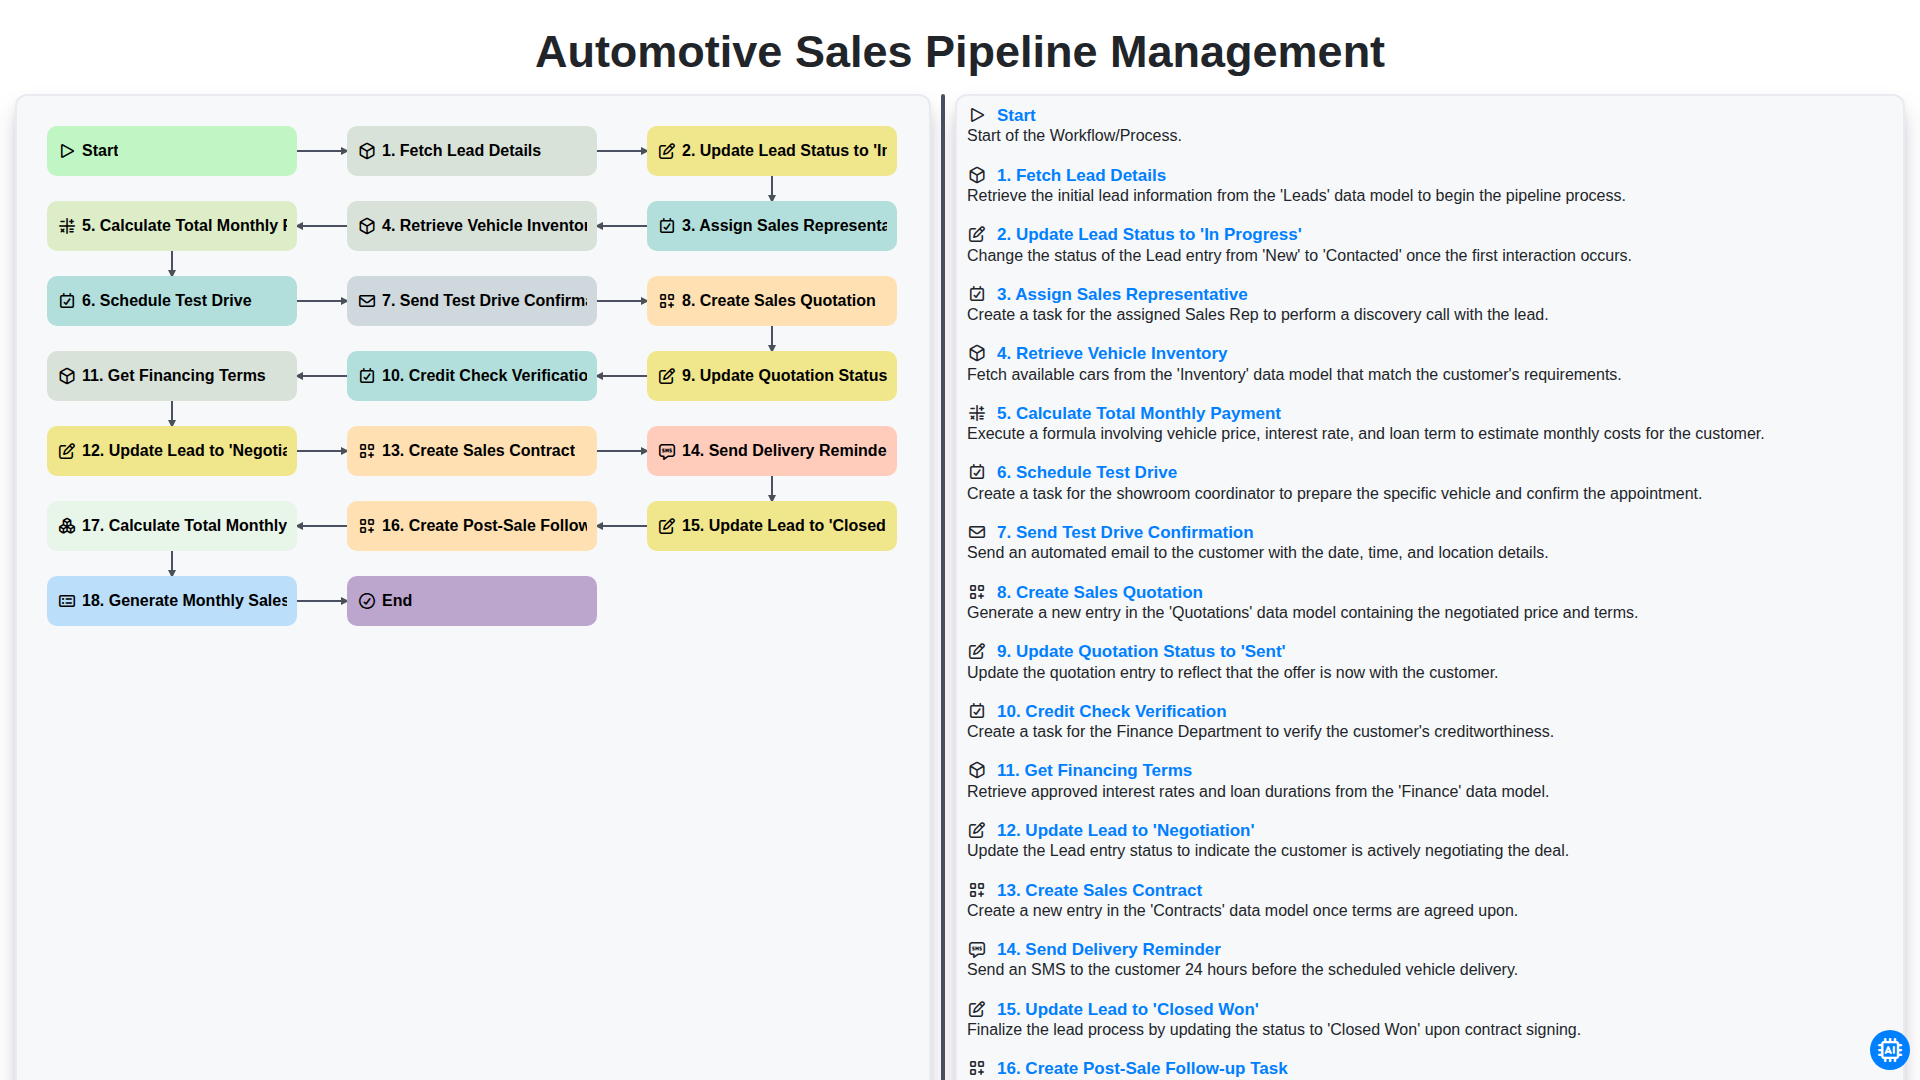This screenshot has width=1920, height=1080.
Task: Open the 9. Update Quotation Status to 'Sent' link
Action: [1141, 651]
